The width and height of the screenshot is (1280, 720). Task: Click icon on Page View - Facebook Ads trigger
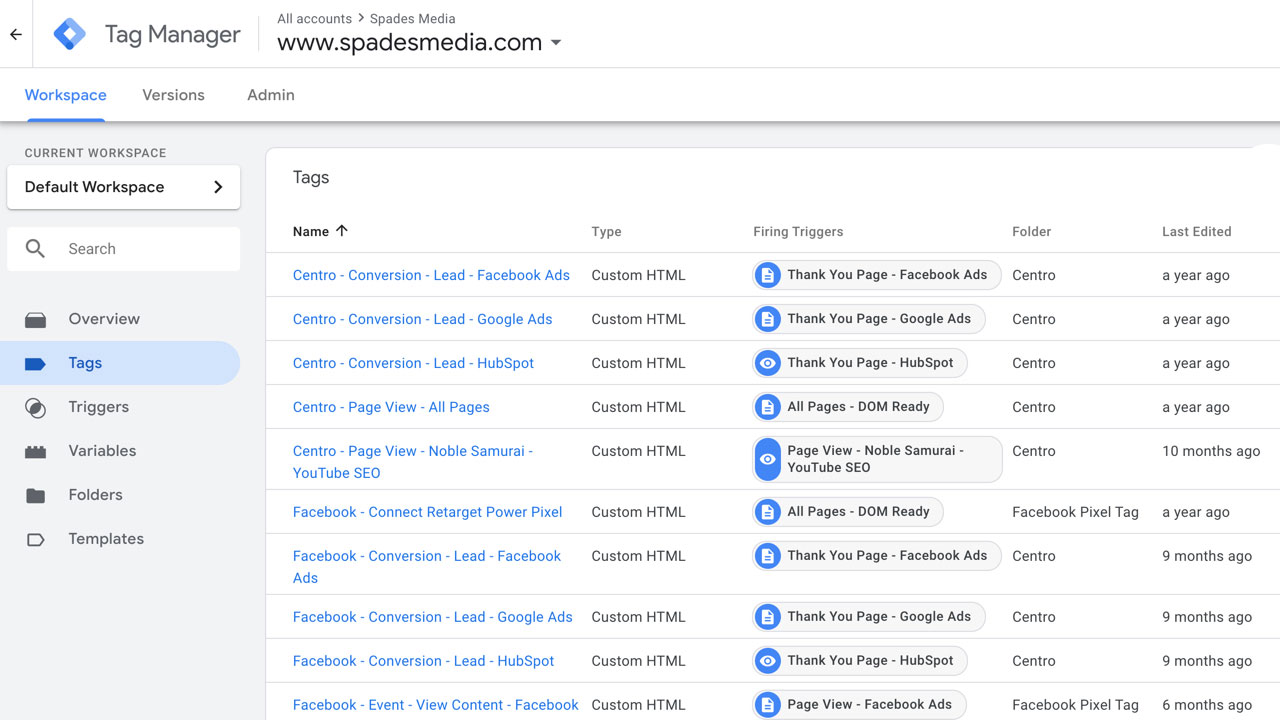pos(768,705)
